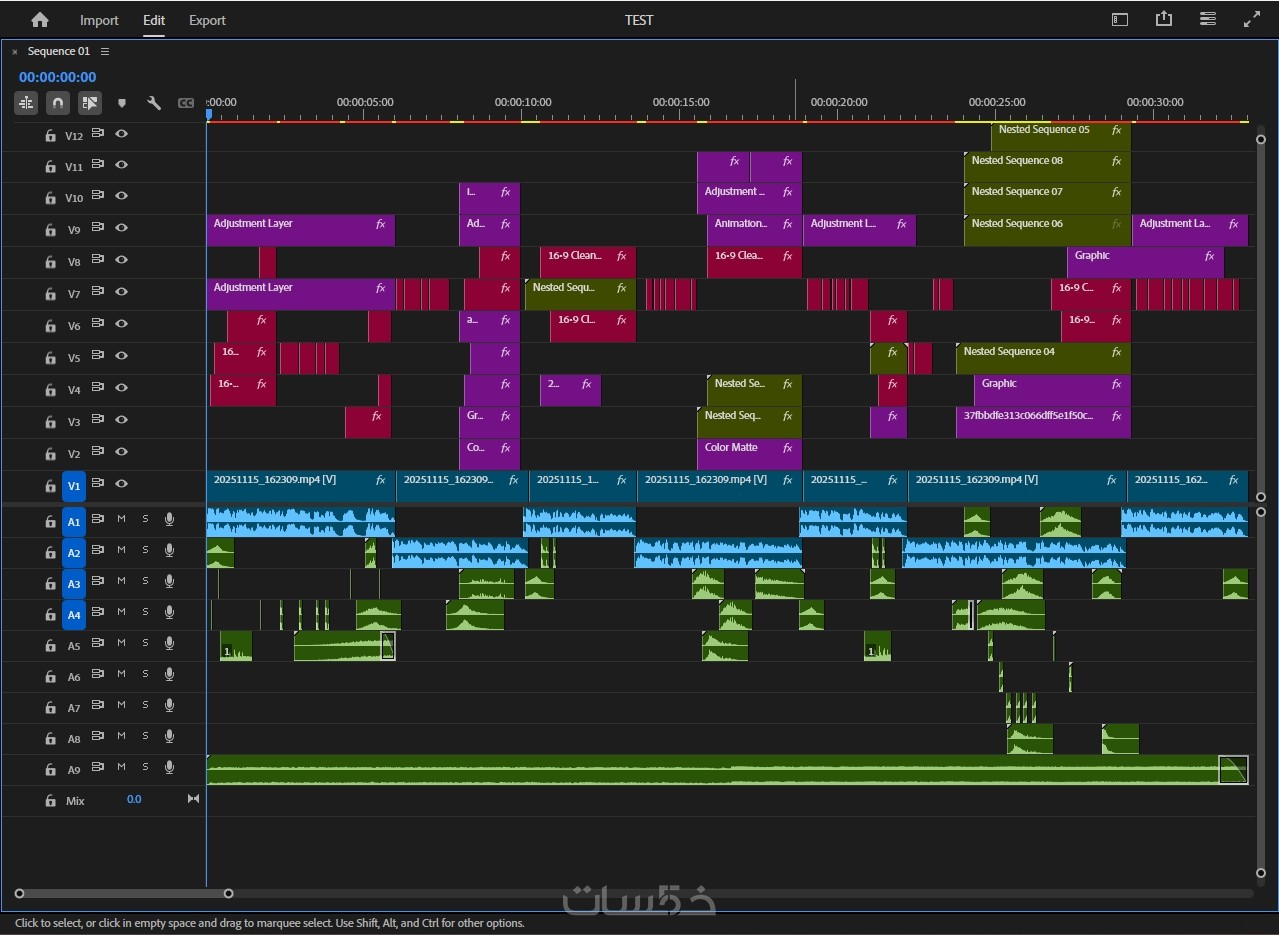
Task: Select the Nested Sequence 05 clip
Action: coord(1061,135)
